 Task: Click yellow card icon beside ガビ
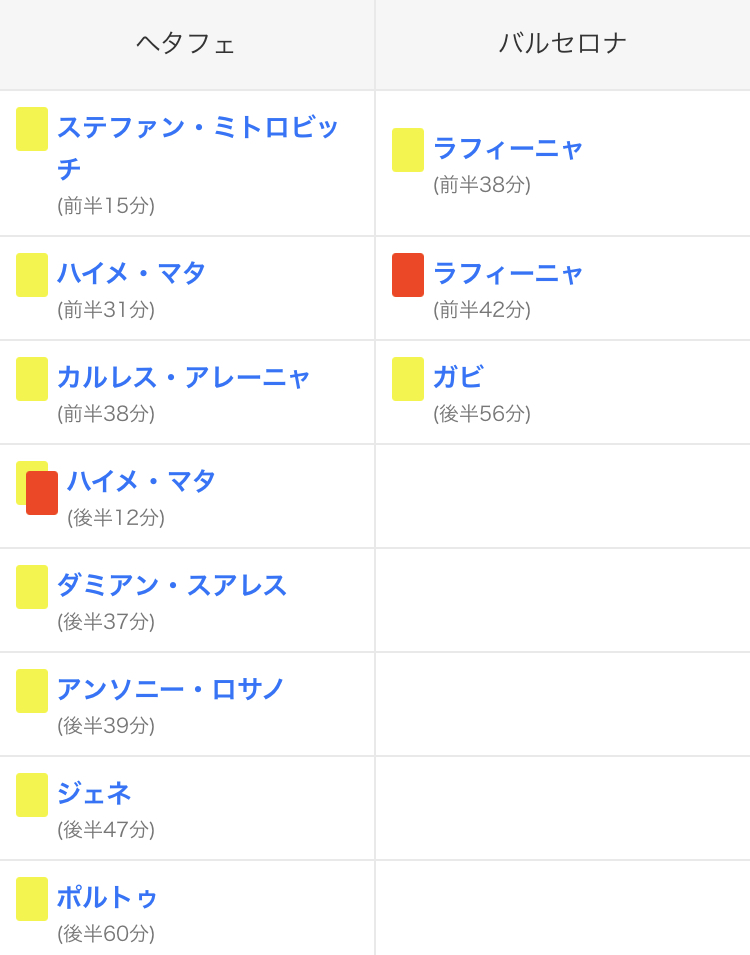(x=408, y=379)
